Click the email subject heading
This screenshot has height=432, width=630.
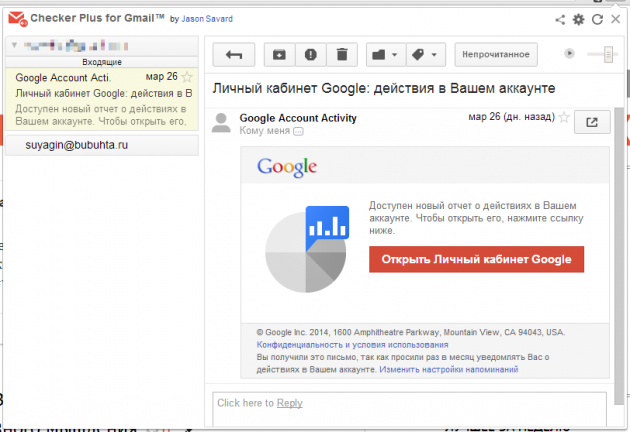click(x=384, y=88)
